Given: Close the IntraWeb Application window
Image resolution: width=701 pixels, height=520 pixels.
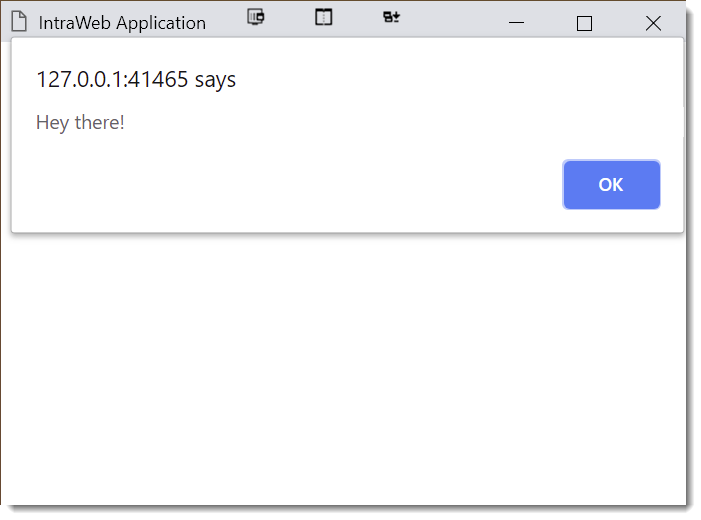Looking at the screenshot, I should (653, 23).
